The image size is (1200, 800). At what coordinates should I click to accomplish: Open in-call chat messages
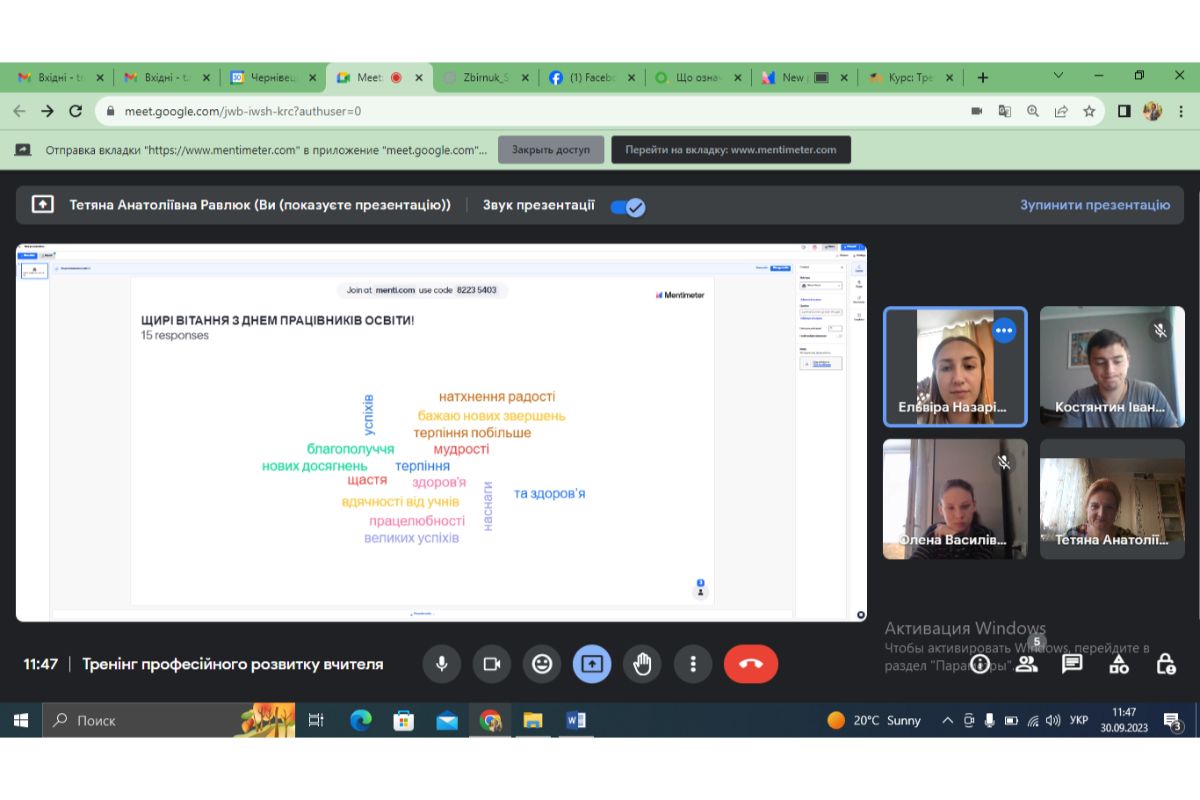pos(1073,664)
